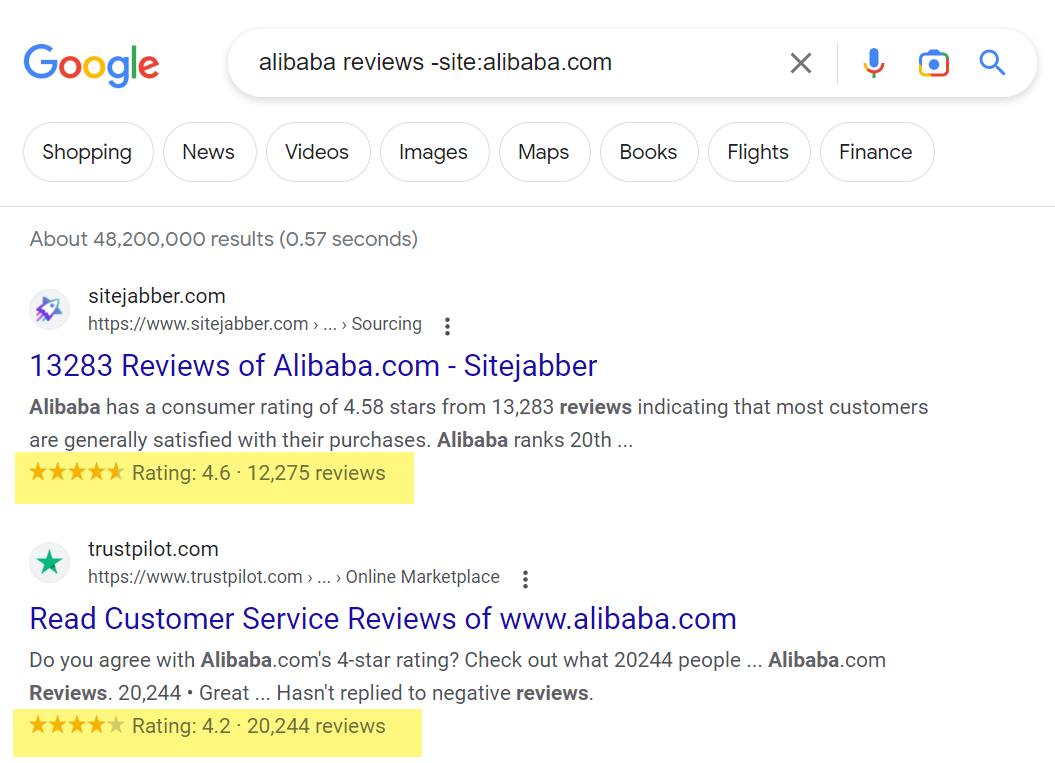
Task: Click into the search query field
Action: (x=500, y=62)
